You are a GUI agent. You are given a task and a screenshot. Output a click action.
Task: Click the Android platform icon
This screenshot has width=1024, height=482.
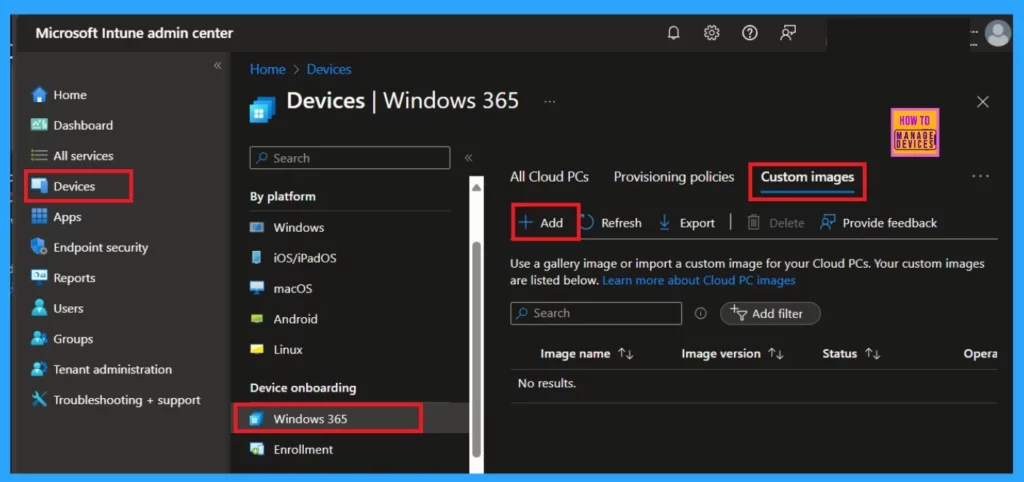[x=257, y=319]
